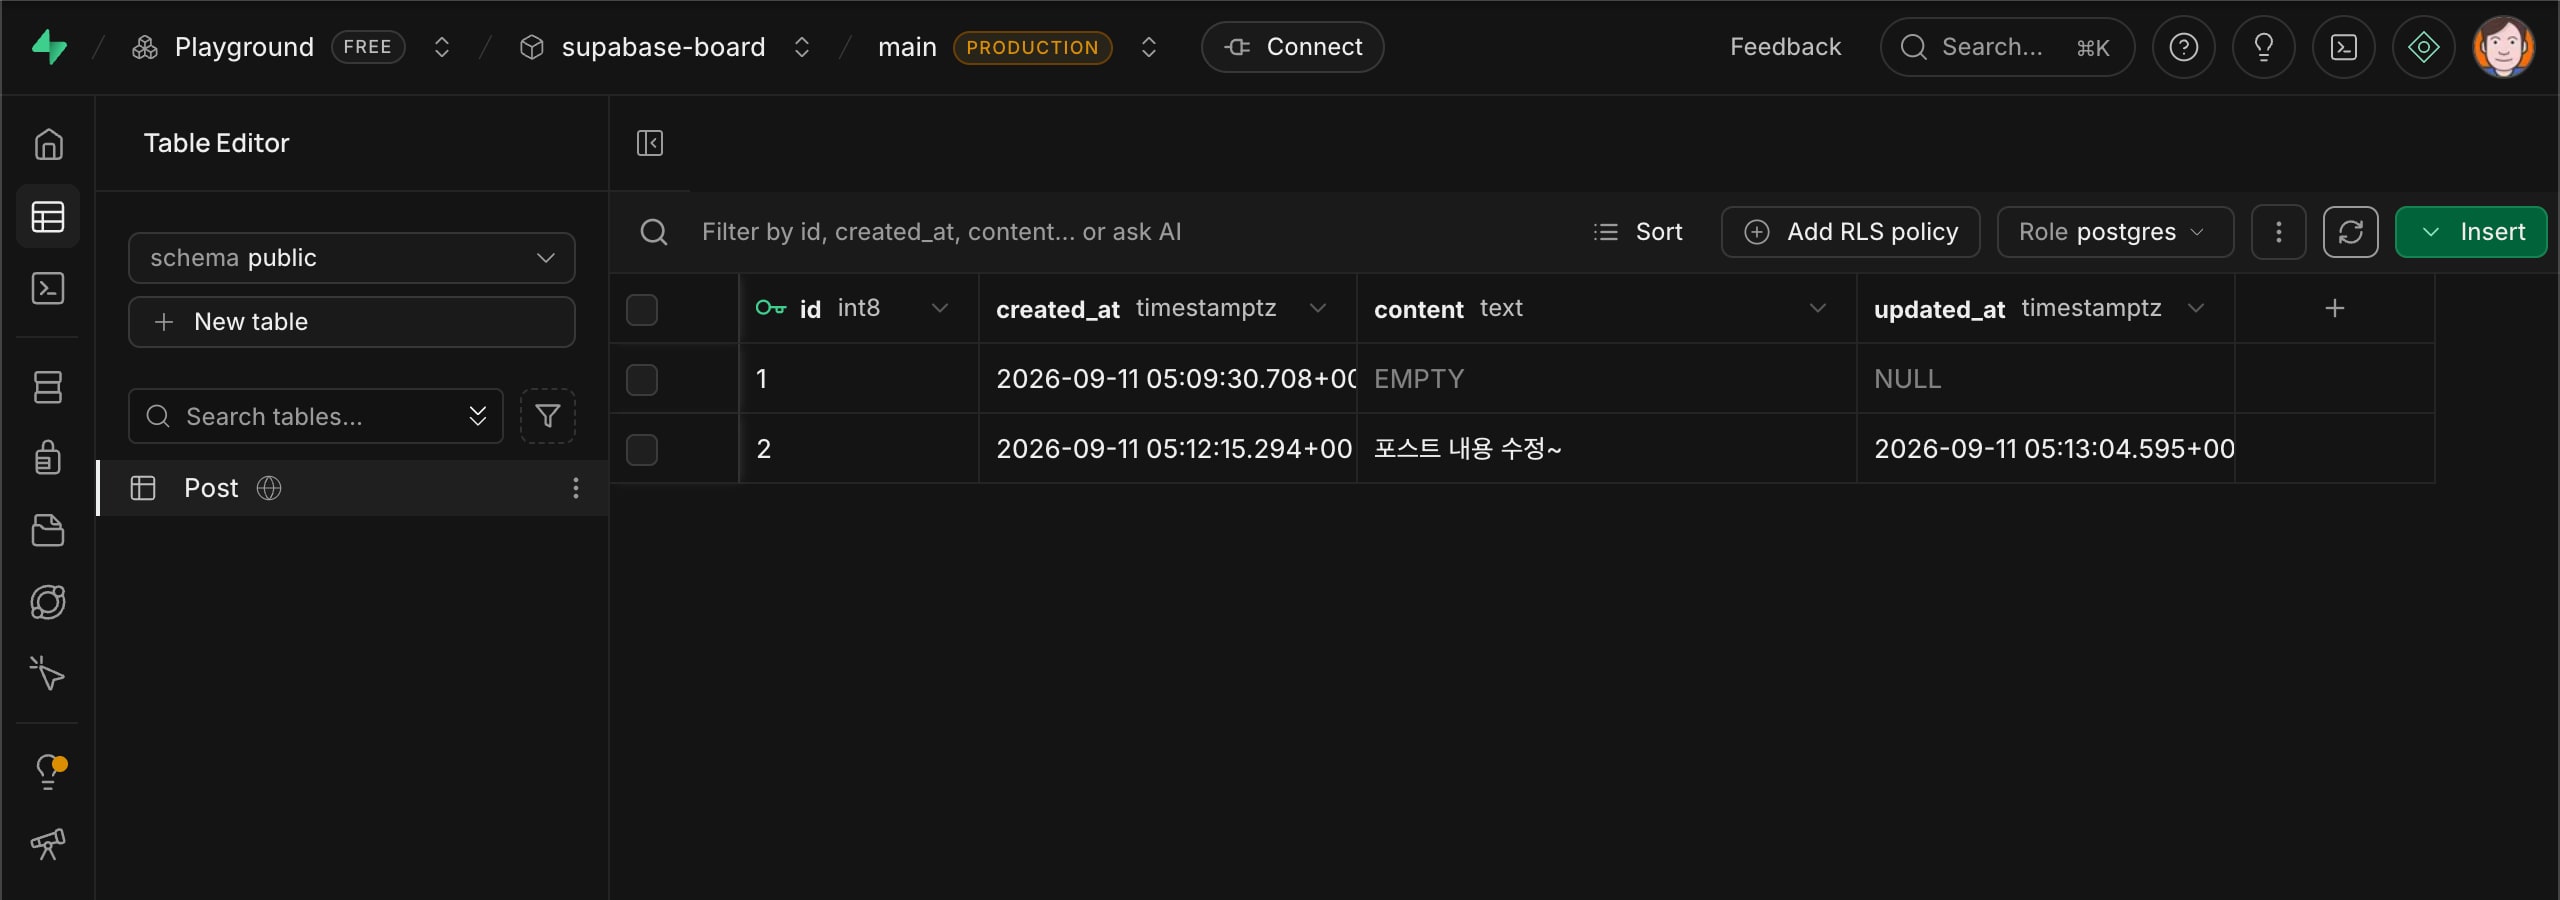
Task: Tick the checkbox for row 2
Action: pyautogui.click(x=642, y=449)
